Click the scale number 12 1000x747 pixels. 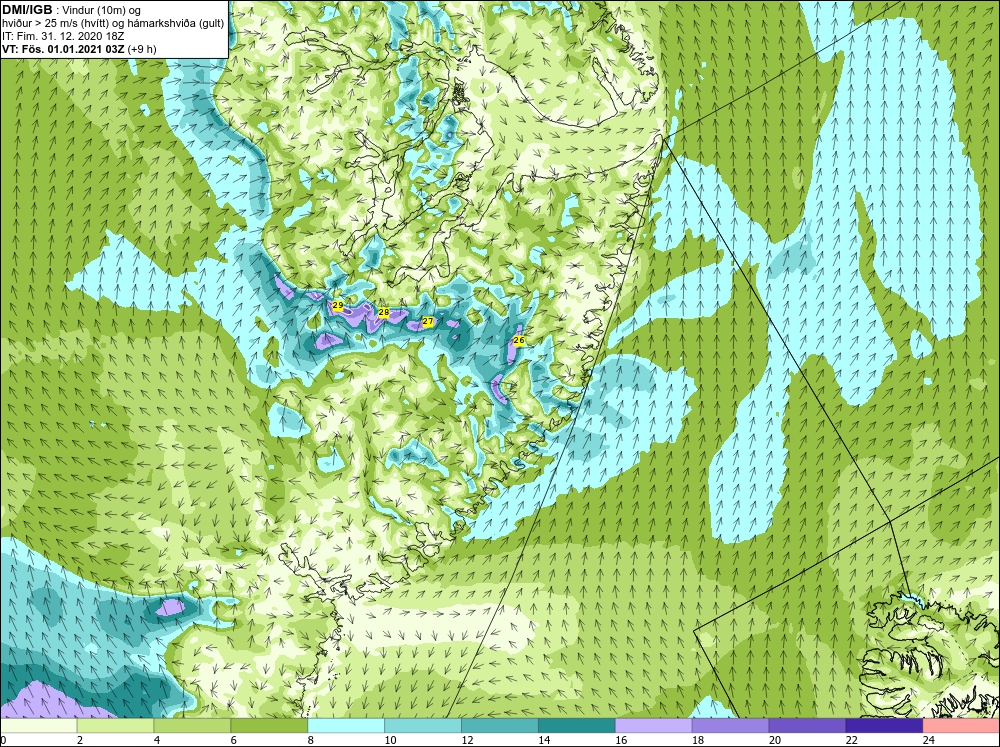click(x=467, y=740)
